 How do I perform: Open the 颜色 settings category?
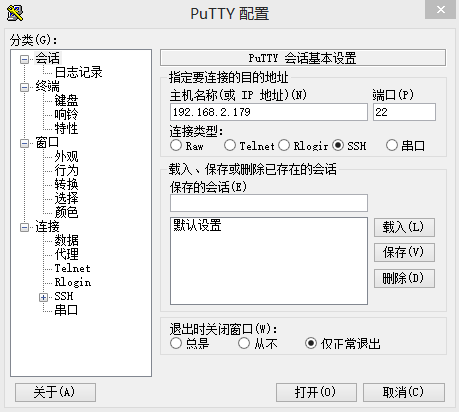pos(66,212)
